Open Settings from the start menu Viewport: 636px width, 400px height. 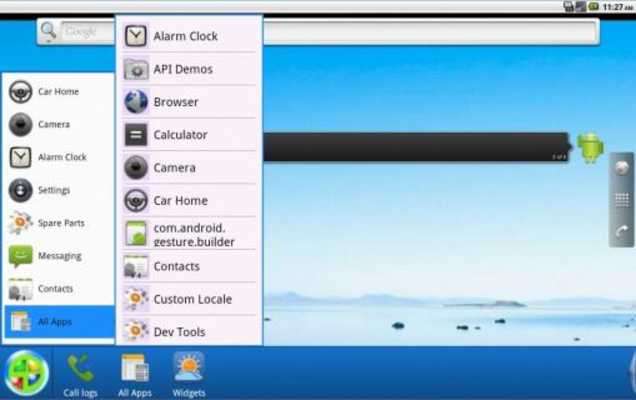tap(59, 190)
